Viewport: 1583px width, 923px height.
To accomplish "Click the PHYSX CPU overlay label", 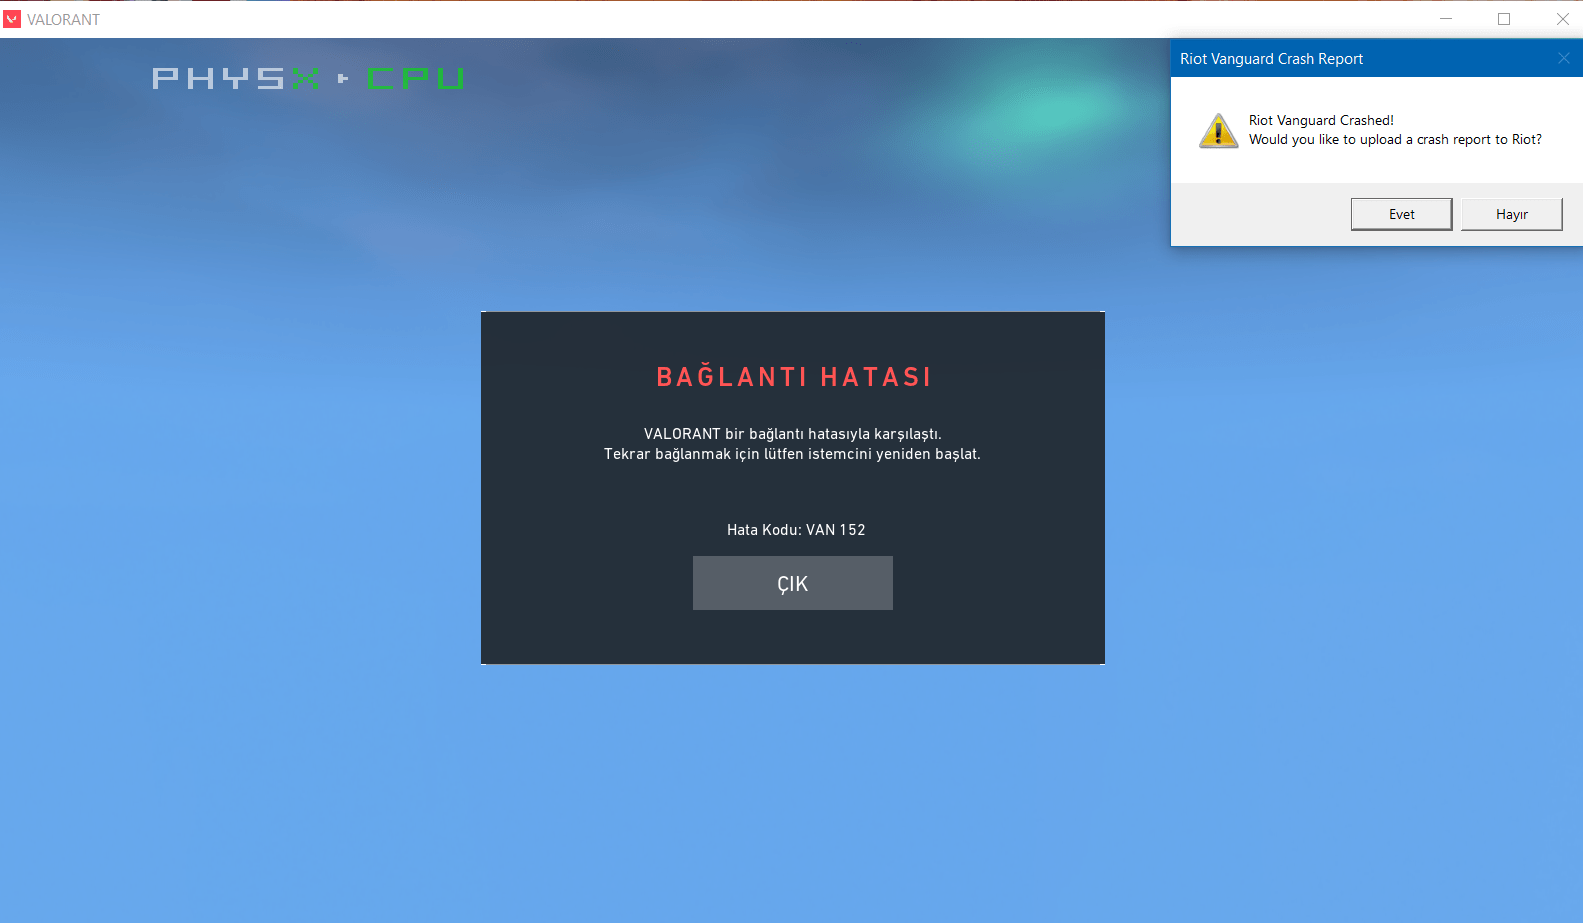I will coord(308,78).
